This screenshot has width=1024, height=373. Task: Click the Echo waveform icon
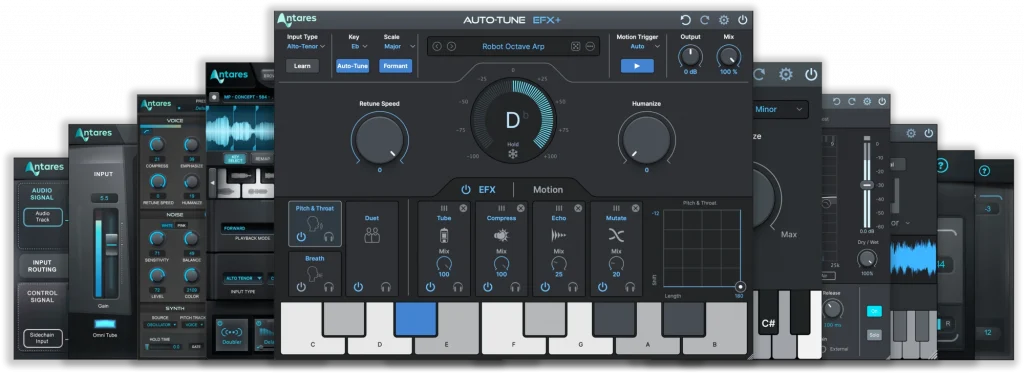point(559,235)
